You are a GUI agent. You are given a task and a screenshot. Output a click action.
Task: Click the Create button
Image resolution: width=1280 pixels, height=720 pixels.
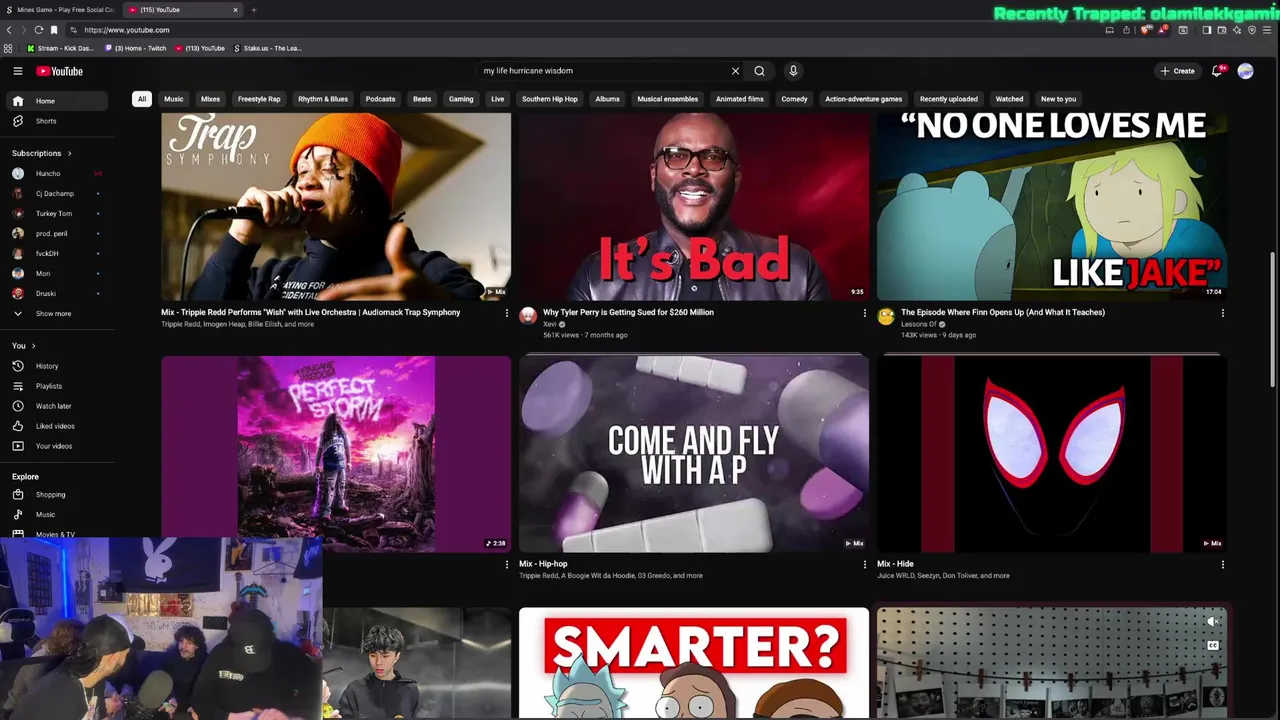pyautogui.click(x=1178, y=71)
